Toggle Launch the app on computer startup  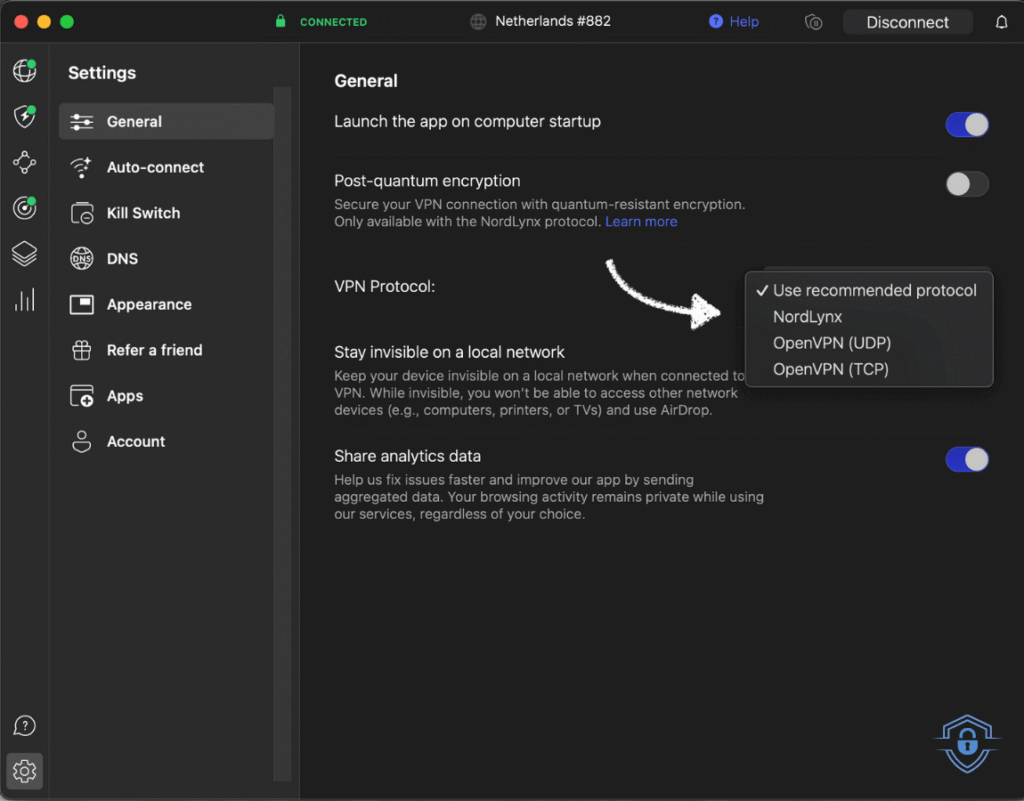967,124
